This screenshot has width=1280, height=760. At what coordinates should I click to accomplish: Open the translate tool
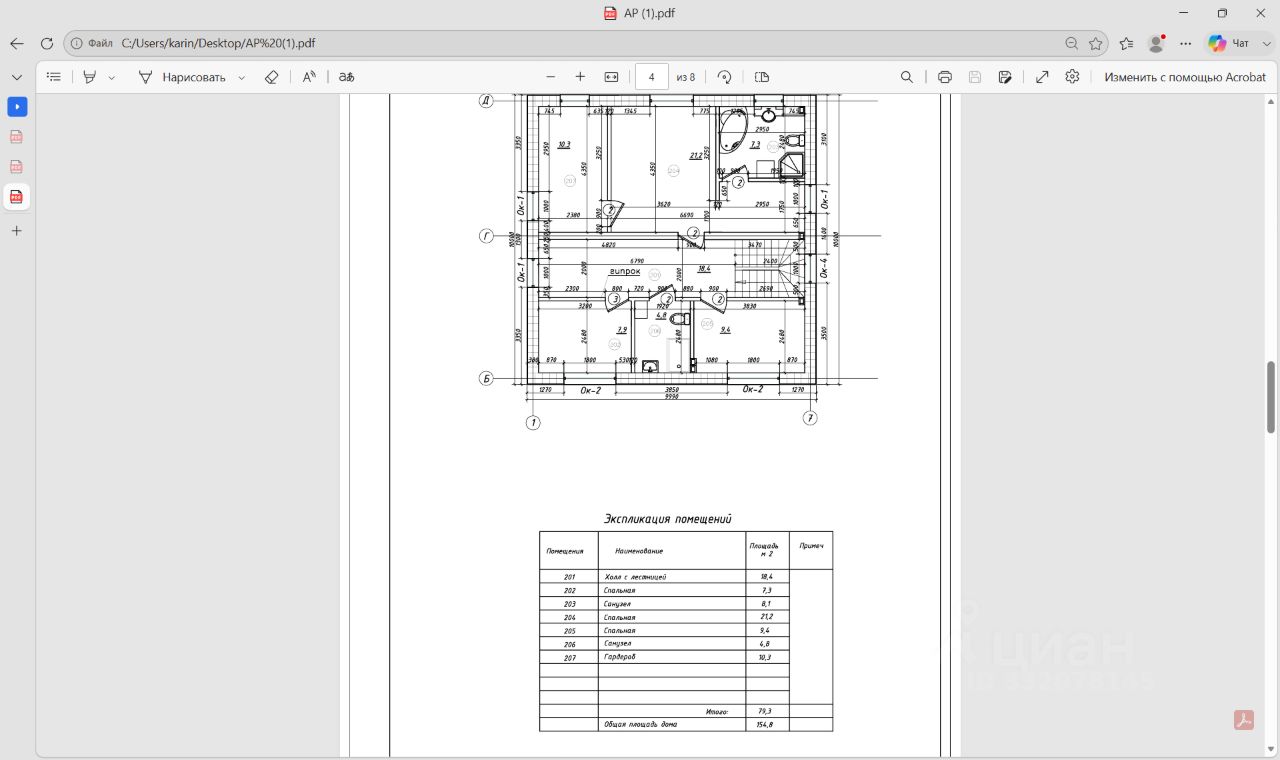[346, 77]
